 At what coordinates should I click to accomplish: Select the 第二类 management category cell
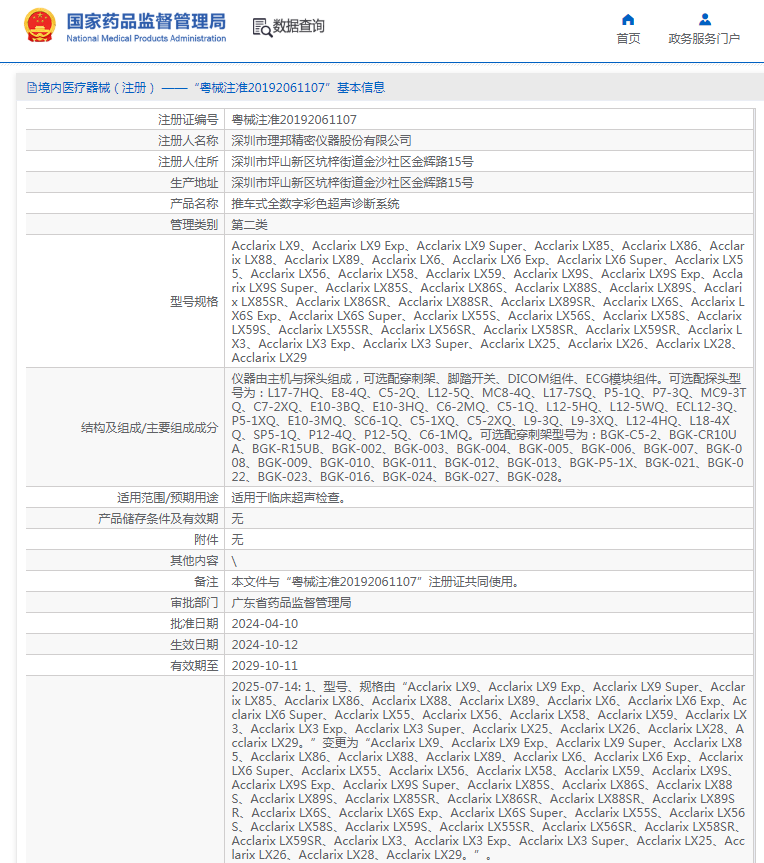tap(250, 225)
